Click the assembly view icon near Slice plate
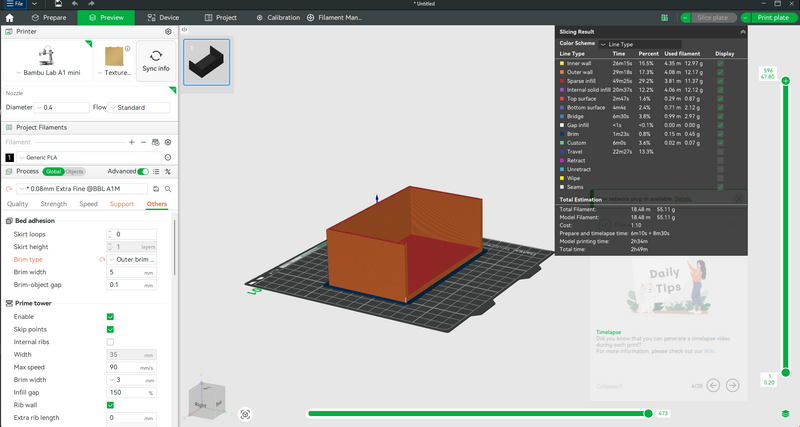This screenshot has width=800, height=427. tap(664, 17)
